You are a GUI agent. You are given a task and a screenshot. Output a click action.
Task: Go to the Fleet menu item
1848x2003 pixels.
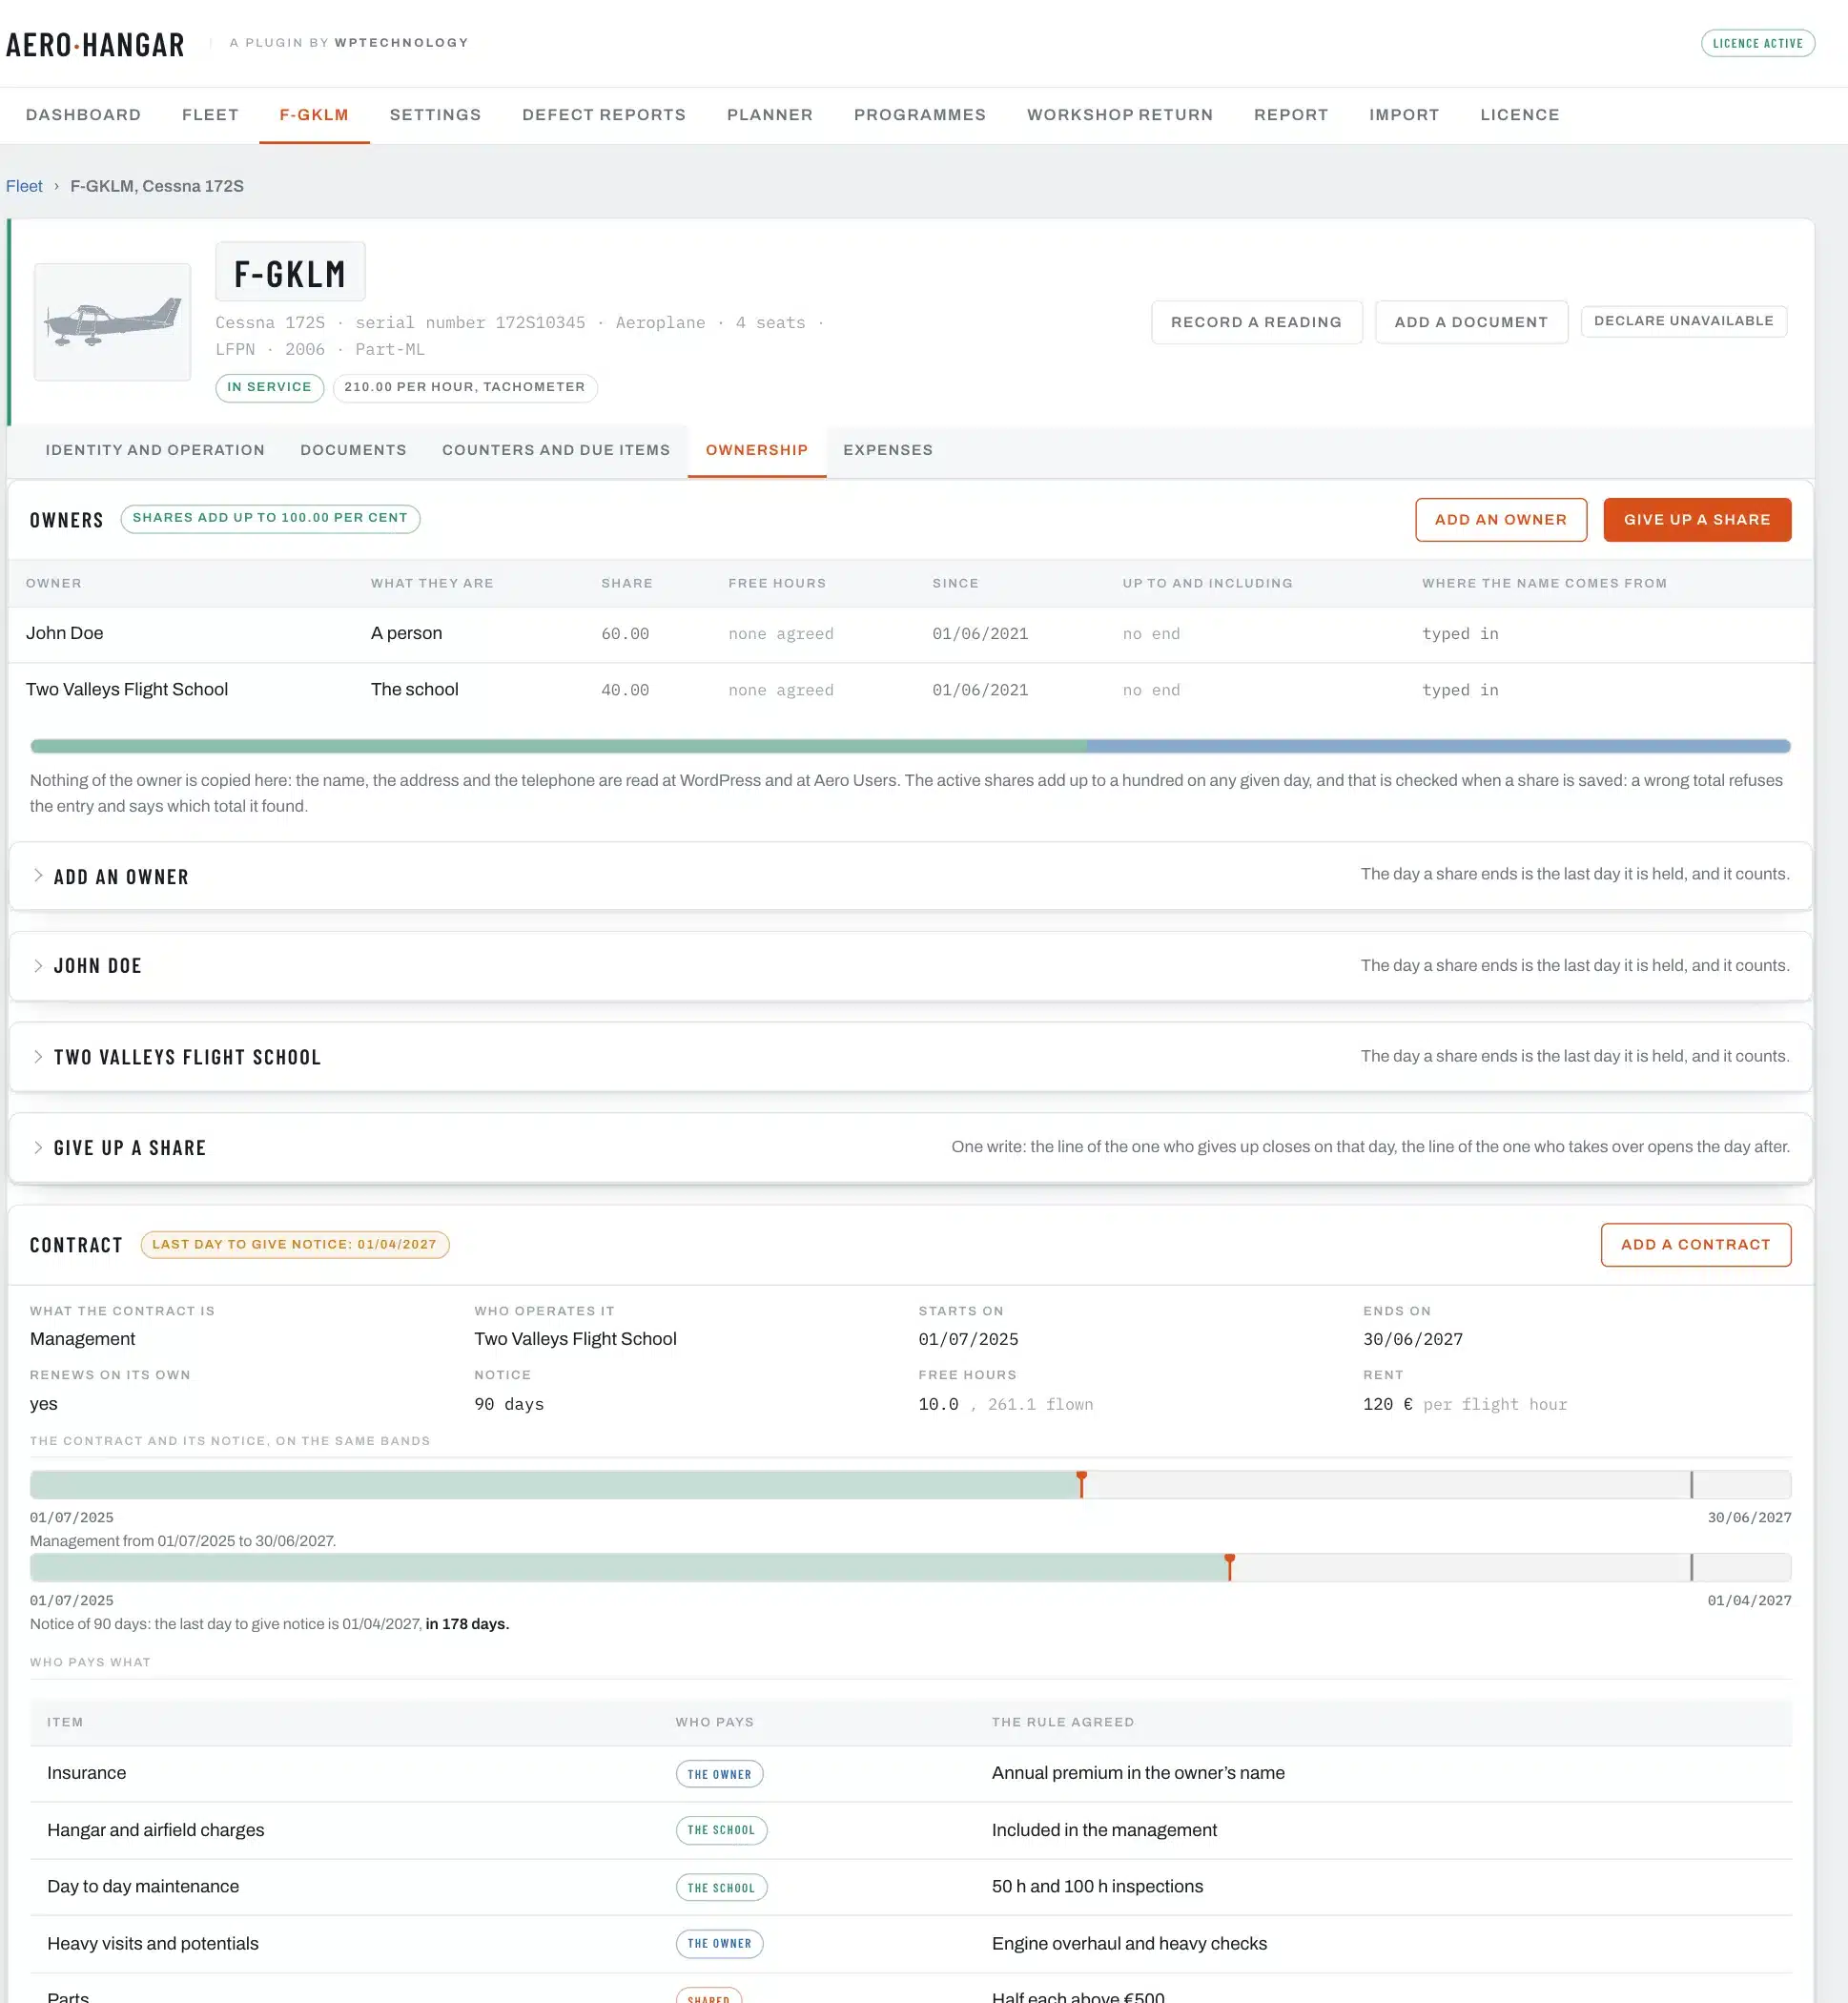coord(210,115)
